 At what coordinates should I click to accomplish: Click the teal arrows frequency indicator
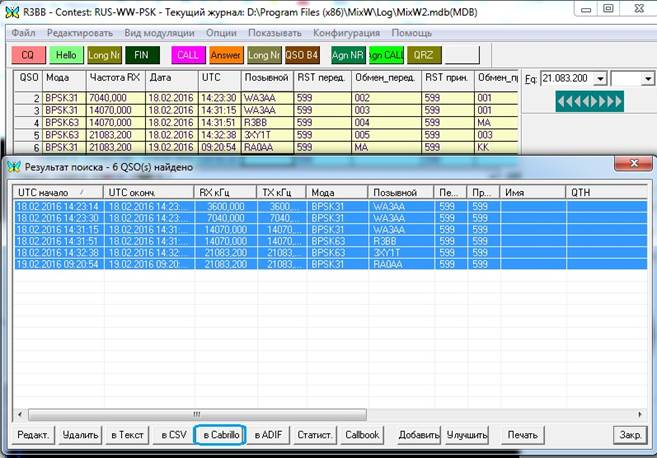pyautogui.click(x=590, y=100)
